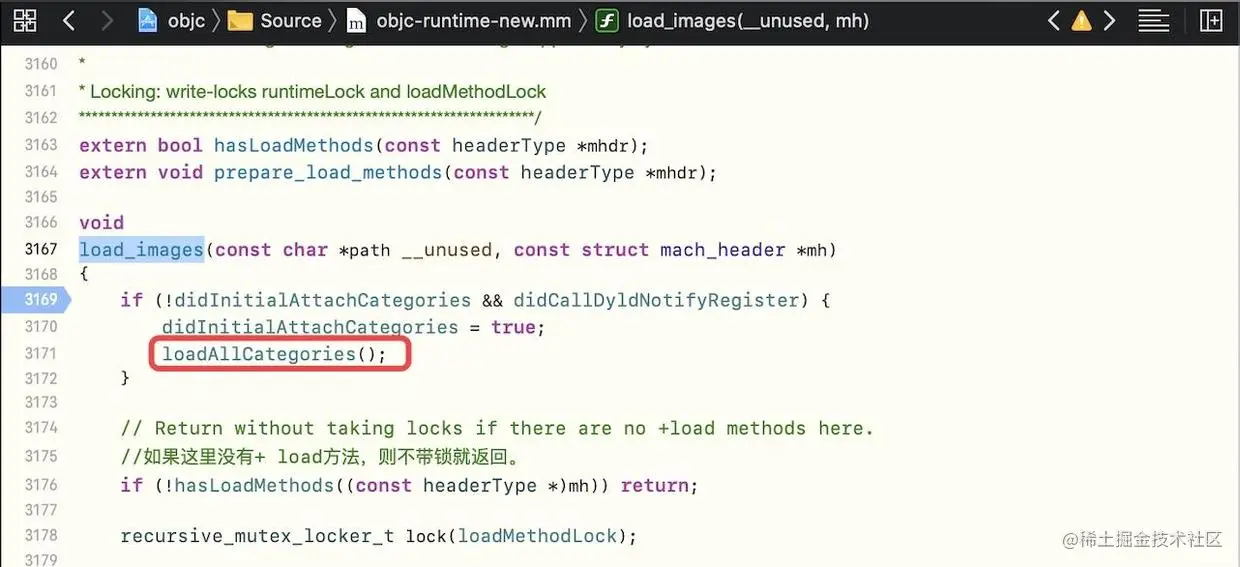The image size is (1240, 567).
Task: Click the objc-runtime-new.mm file icon
Action: [x=356, y=21]
